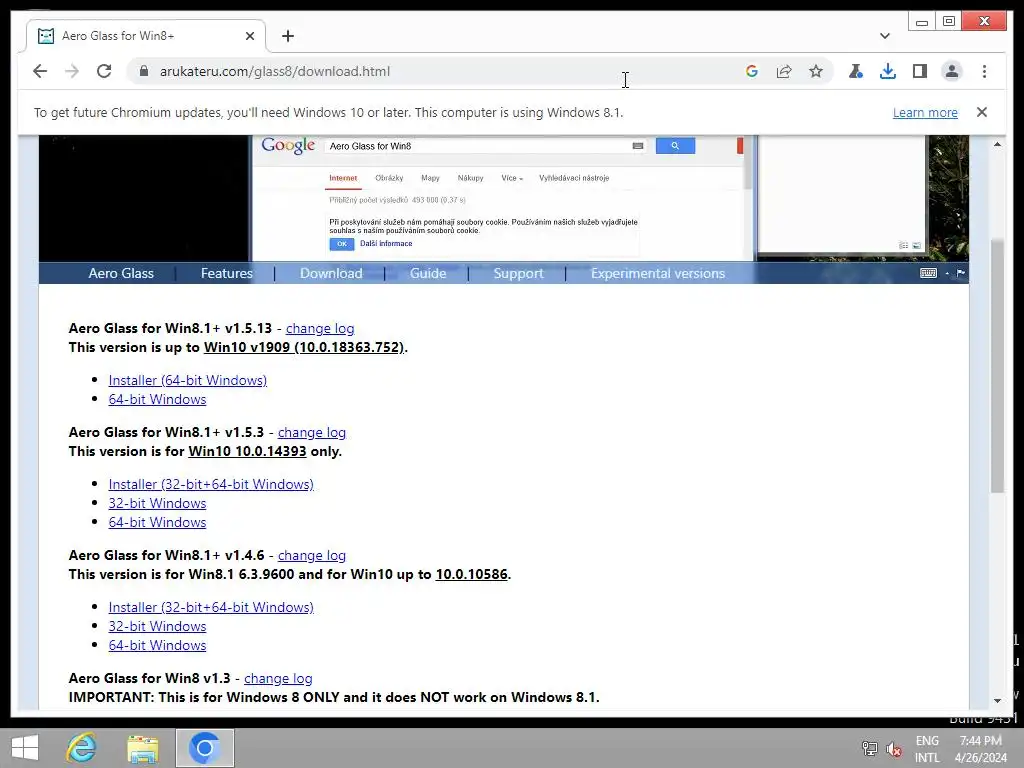Open change log for Win8 v1.3

pos(278,678)
